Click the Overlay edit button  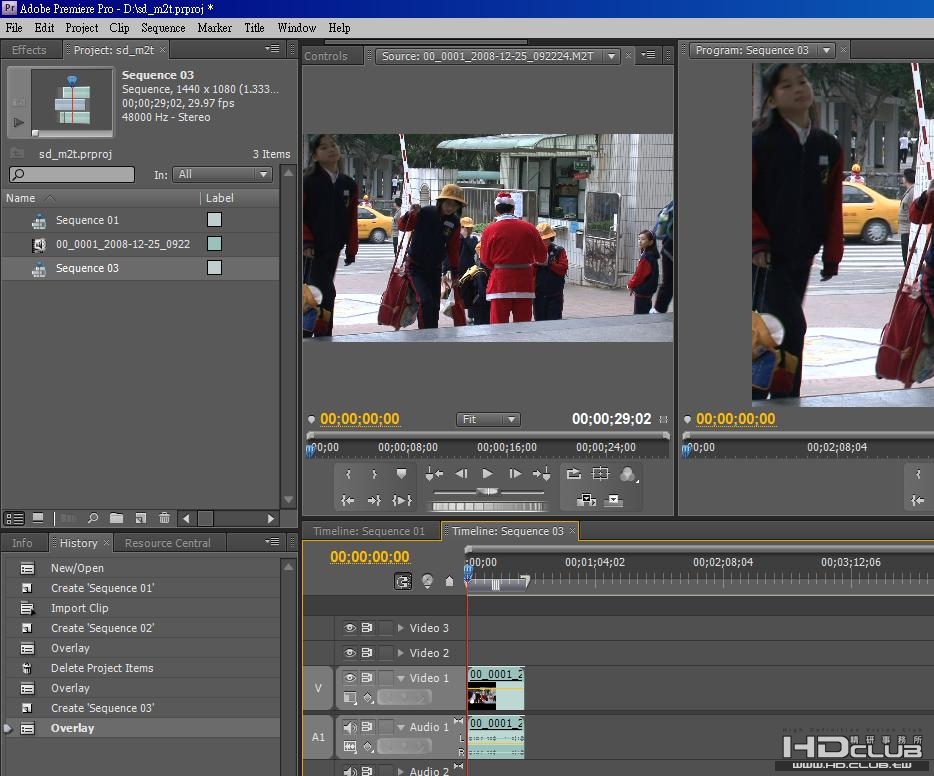pyautogui.click(x=613, y=500)
